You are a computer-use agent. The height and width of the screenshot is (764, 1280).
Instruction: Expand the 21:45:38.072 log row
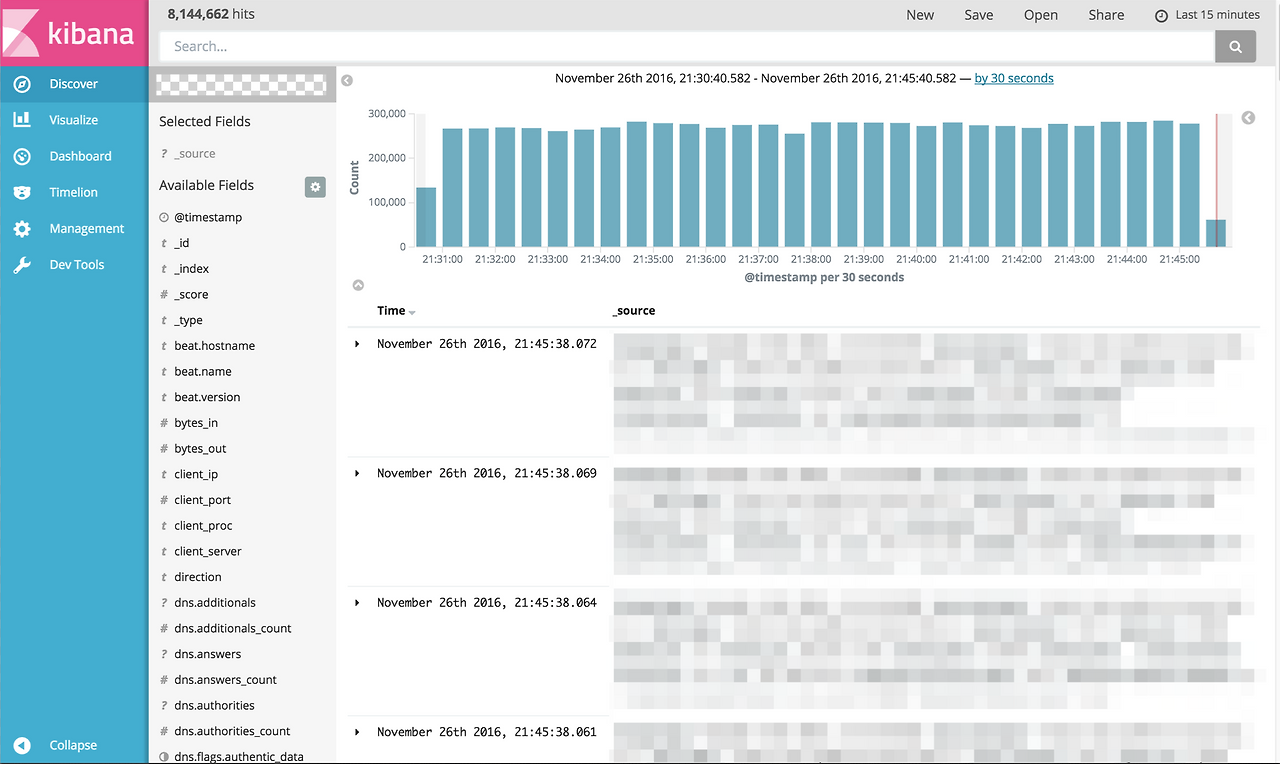(357, 344)
